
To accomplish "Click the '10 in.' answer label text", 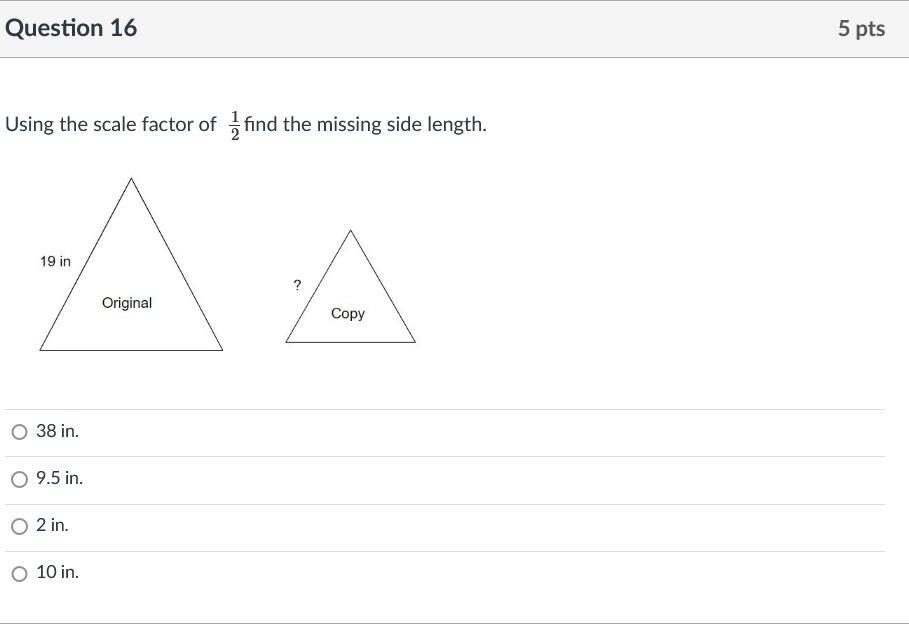I will [x=57, y=572].
